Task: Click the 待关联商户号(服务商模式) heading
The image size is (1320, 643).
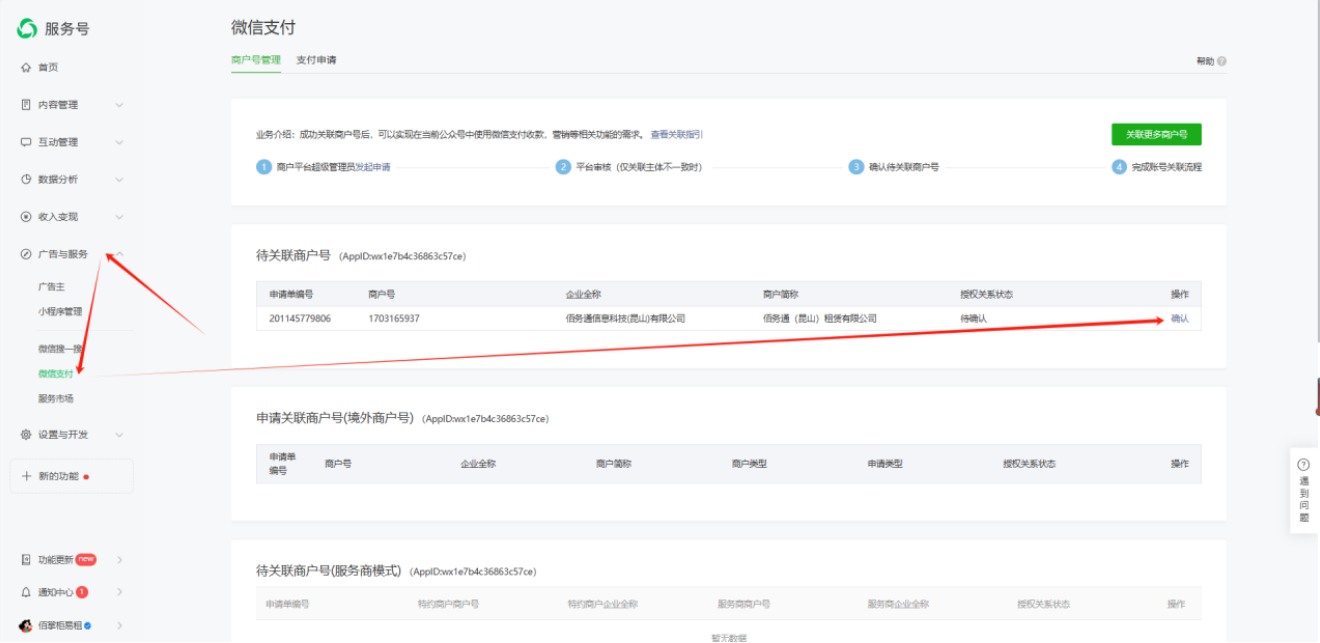Action: 329,571
